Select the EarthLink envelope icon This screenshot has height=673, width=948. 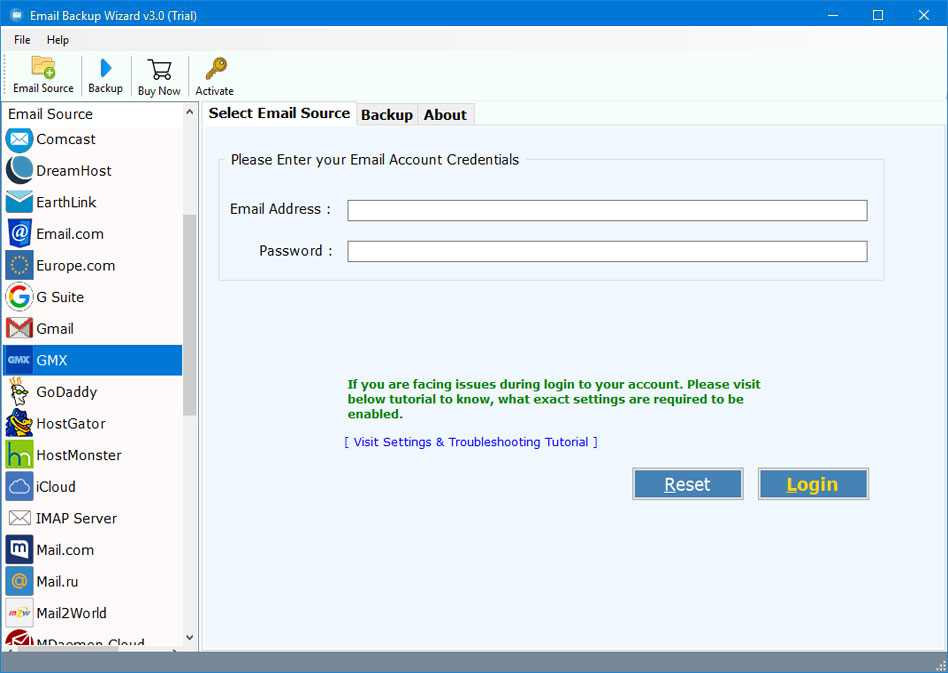pyautogui.click(x=19, y=202)
